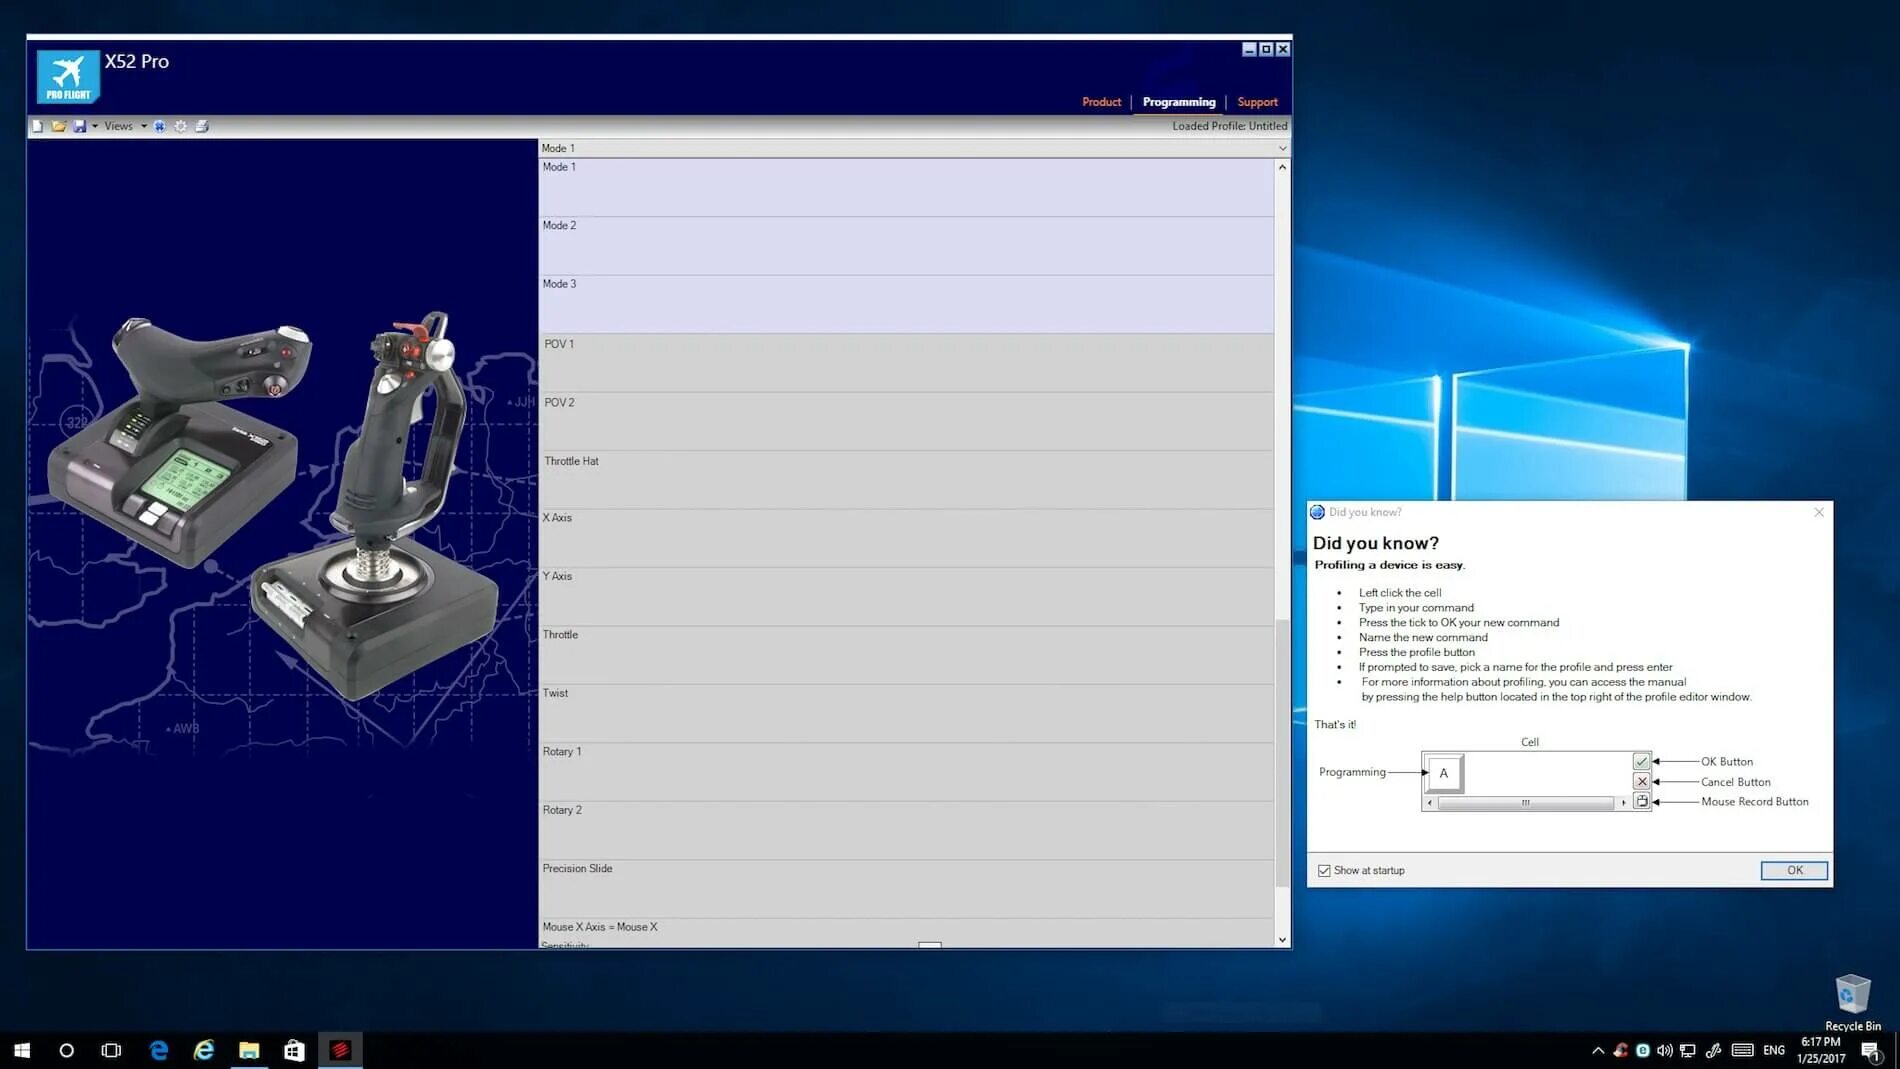Select the Mode 3 cell
This screenshot has width=1900, height=1069.
coord(906,304)
